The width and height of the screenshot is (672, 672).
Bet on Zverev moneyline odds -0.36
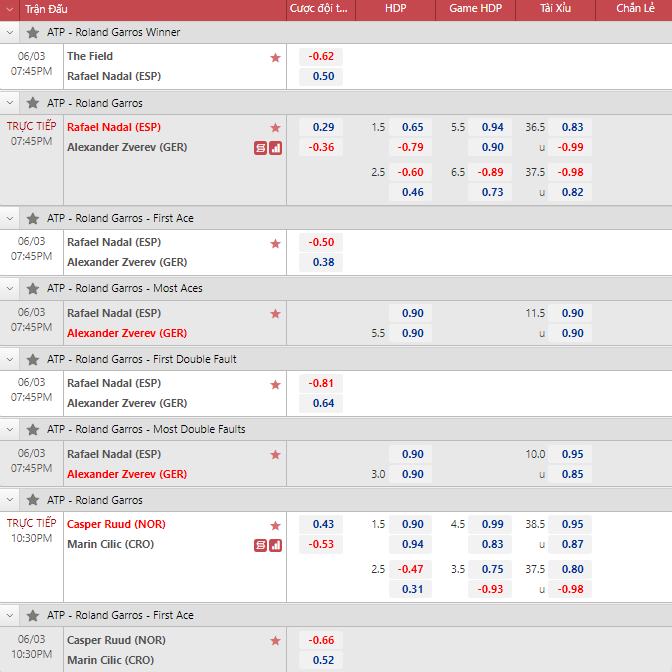click(321, 147)
